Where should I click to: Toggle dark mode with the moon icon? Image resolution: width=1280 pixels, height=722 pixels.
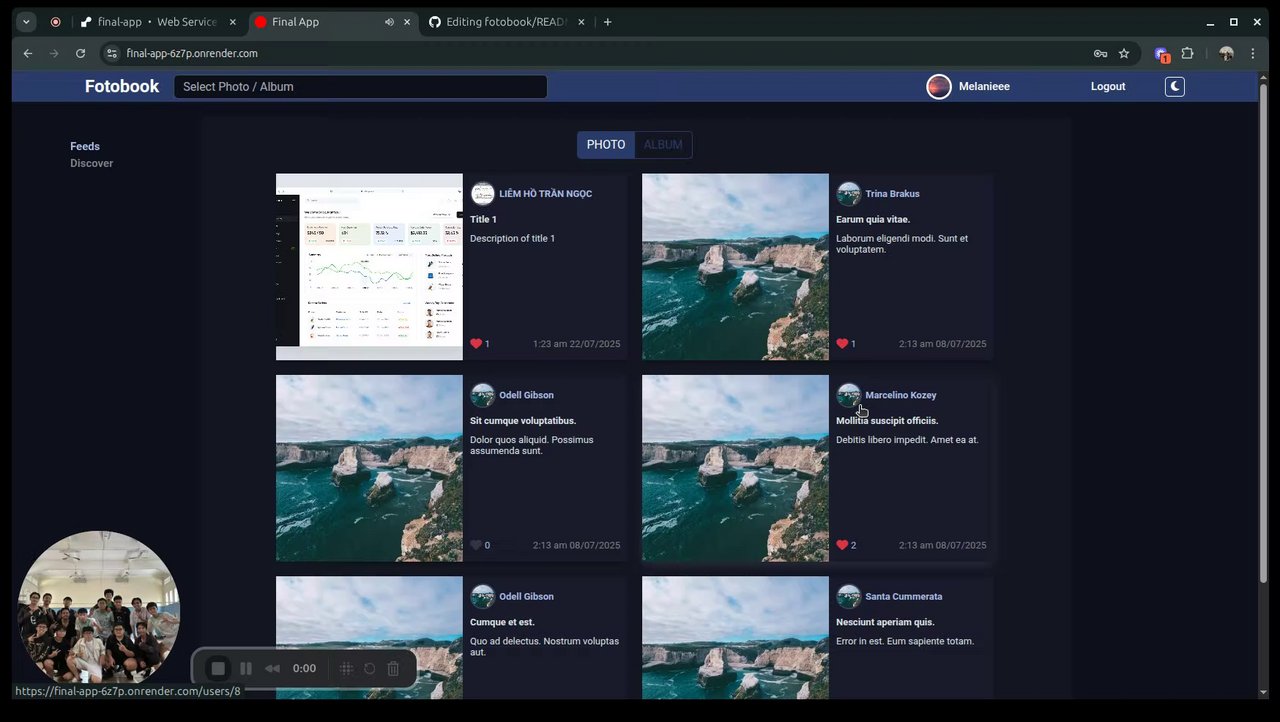(1175, 87)
